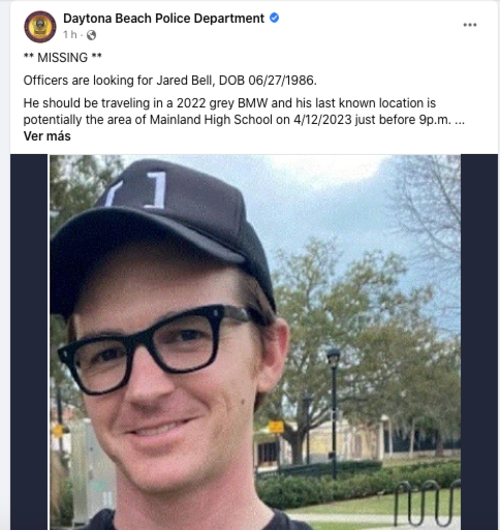Open the Daytona Beach Police Department profile picture

(x=40, y=27)
